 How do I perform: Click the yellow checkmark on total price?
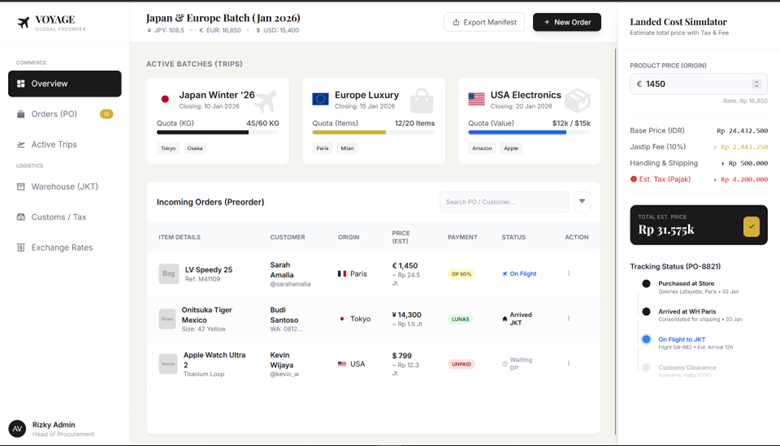752,227
